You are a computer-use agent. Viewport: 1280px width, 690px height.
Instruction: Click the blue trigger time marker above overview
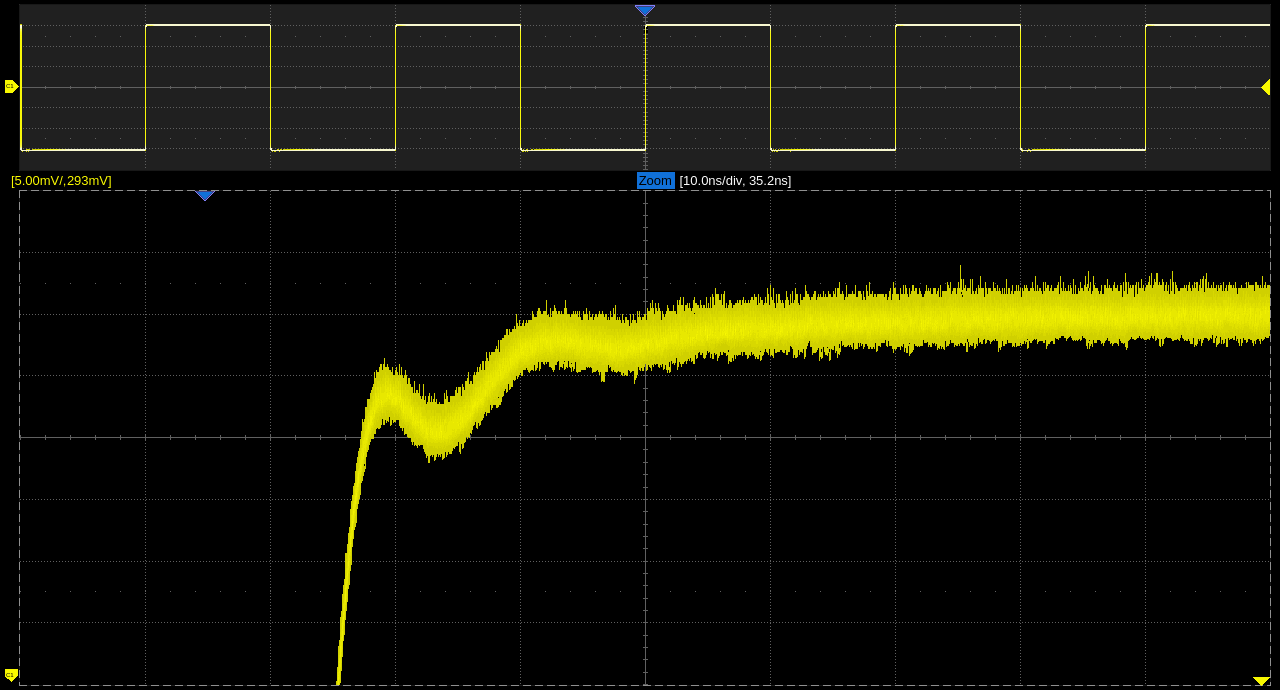645,10
